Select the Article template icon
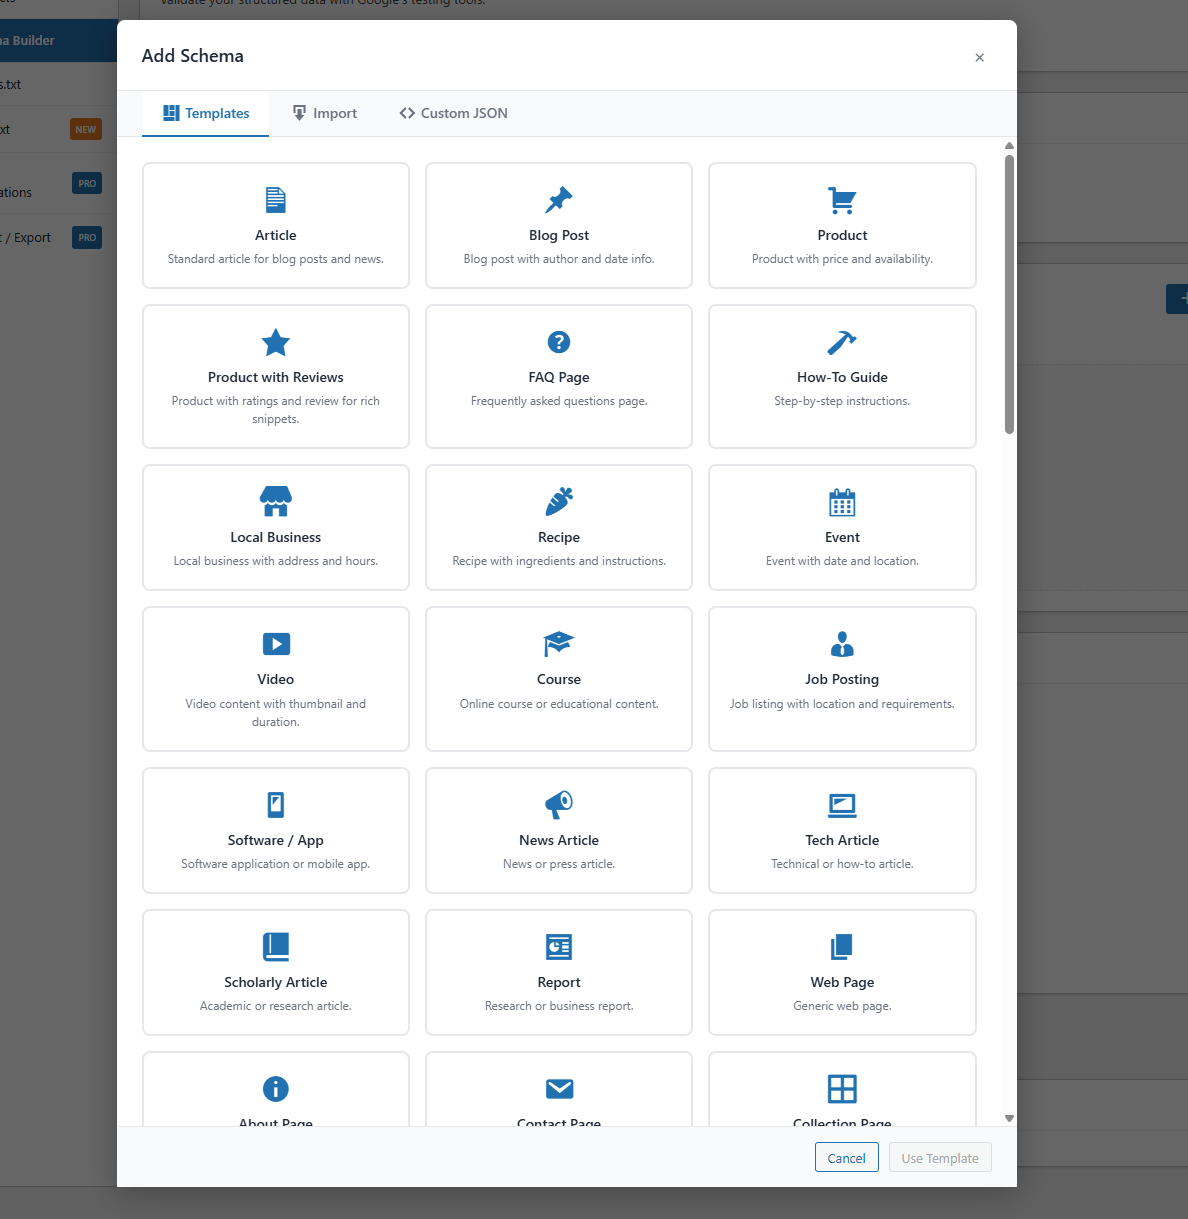 [x=275, y=200]
